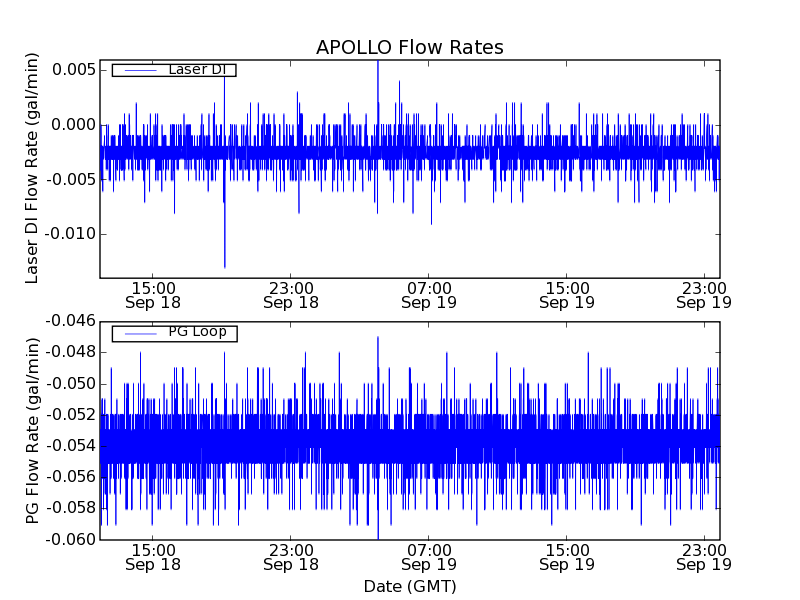
Task: Click the -0.052 tick label on bottom plot
Action: pos(71,415)
